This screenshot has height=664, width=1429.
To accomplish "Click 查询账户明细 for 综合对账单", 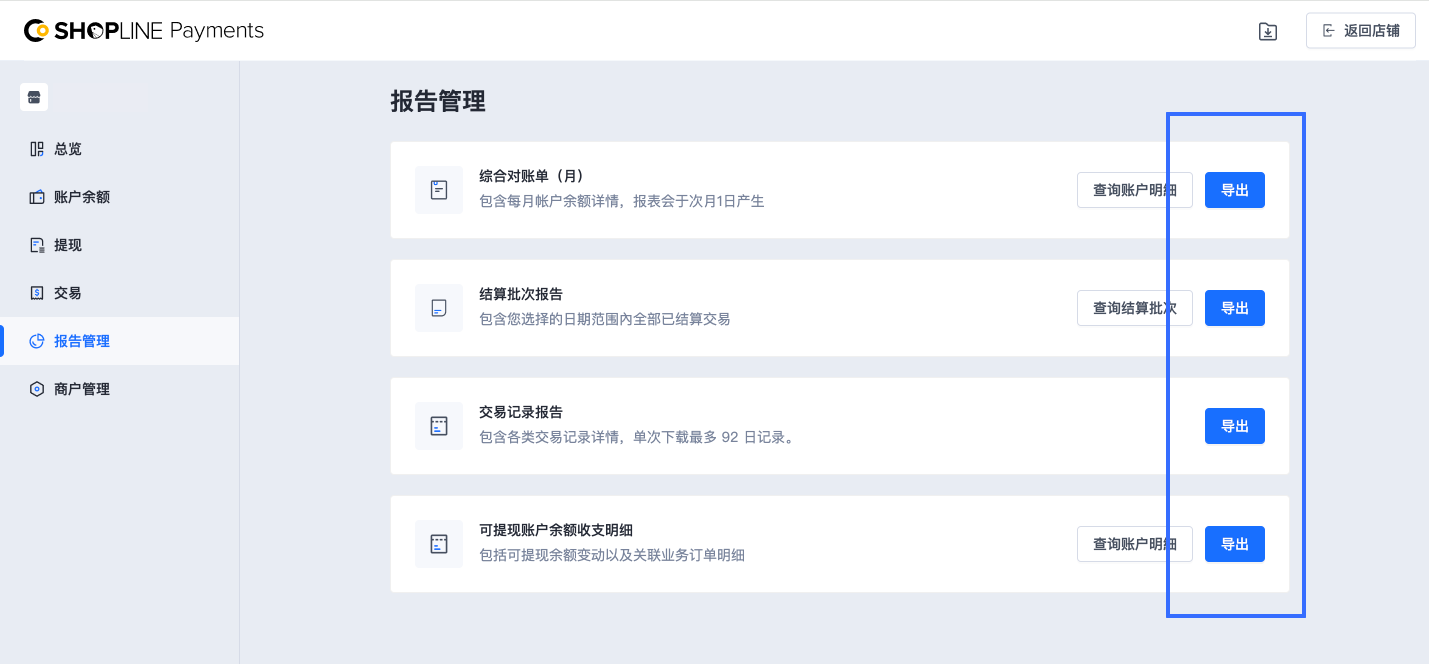I will [x=1134, y=190].
